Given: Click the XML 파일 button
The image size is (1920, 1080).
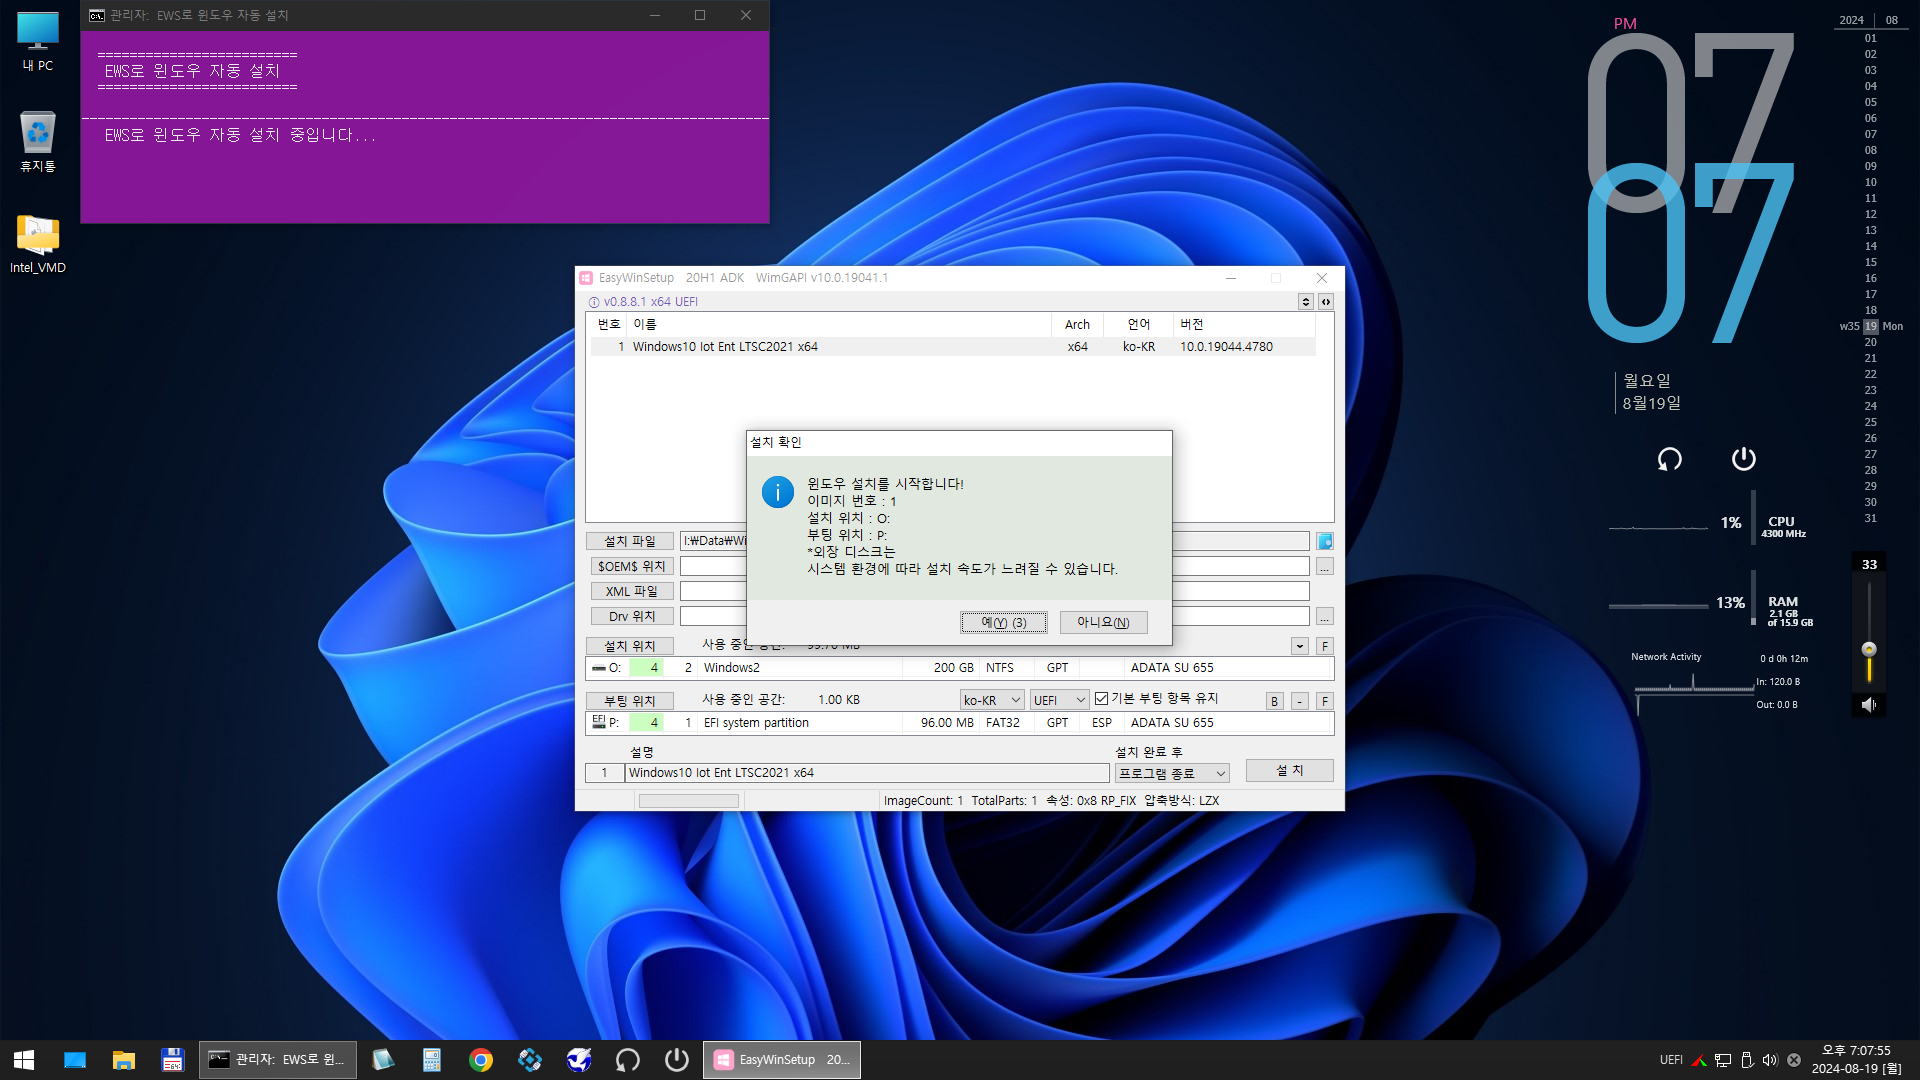Looking at the screenshot, I should [x=631, y=591].
